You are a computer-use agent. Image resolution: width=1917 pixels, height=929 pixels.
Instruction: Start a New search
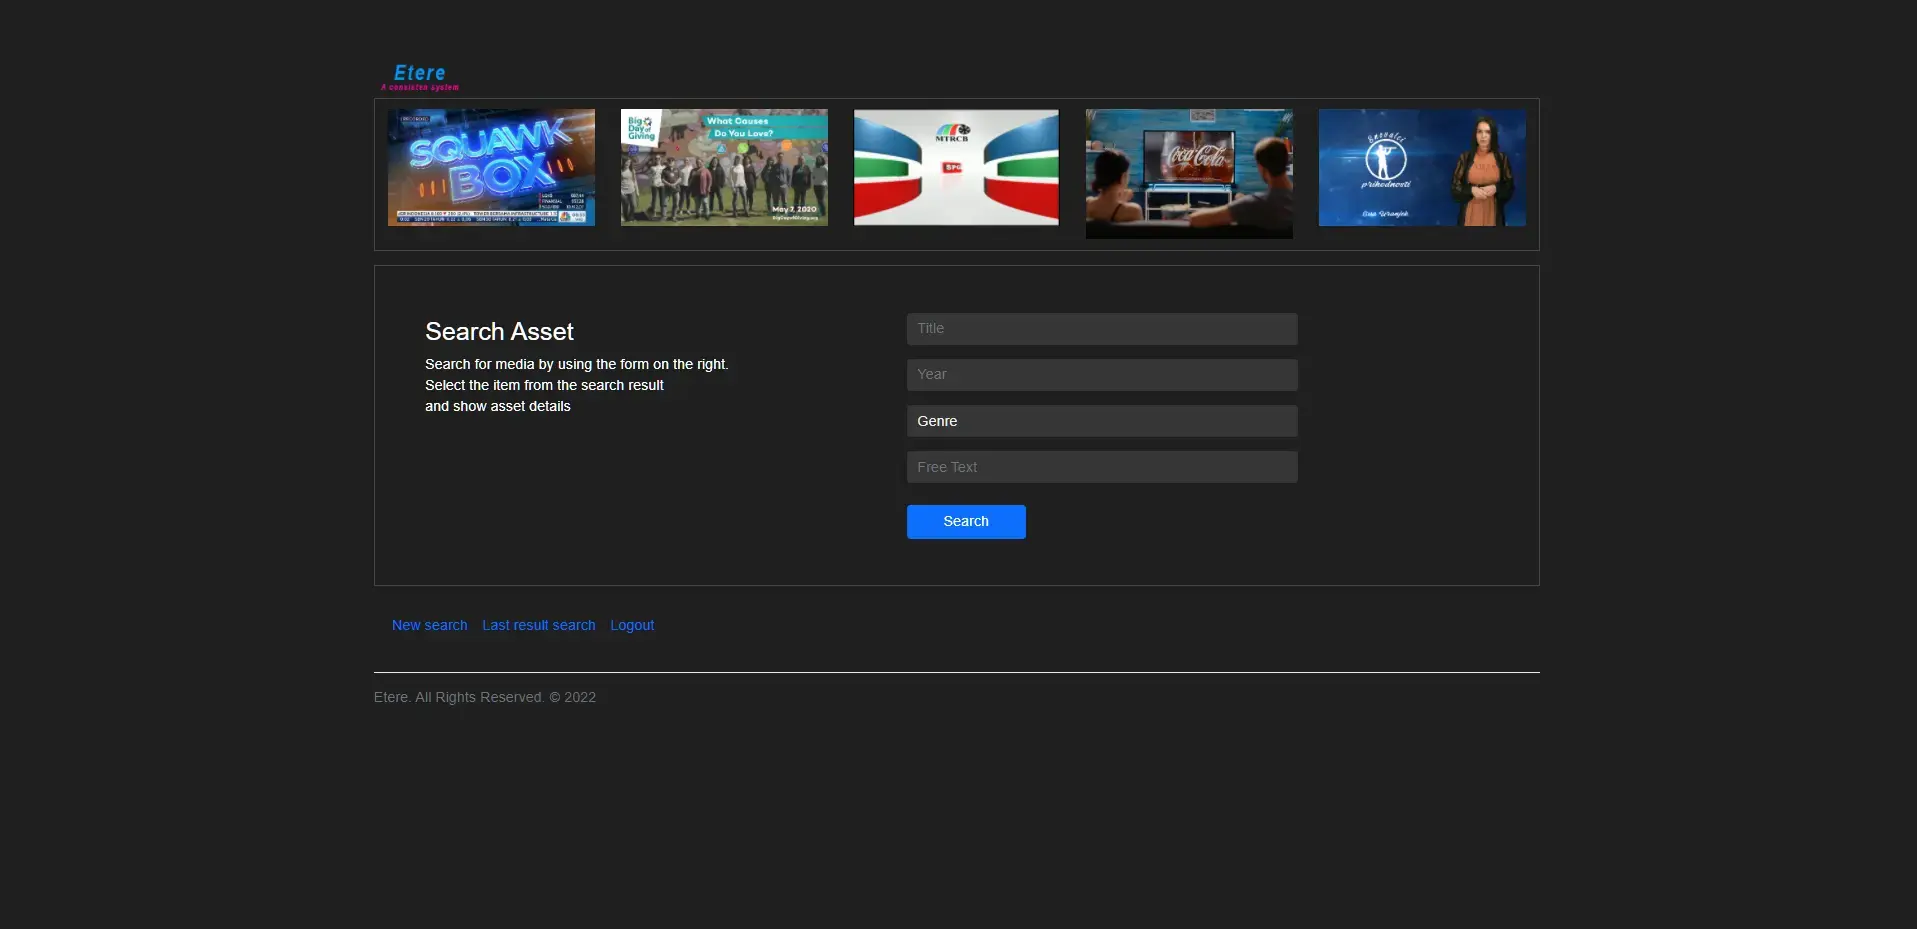tap(429, 625)
